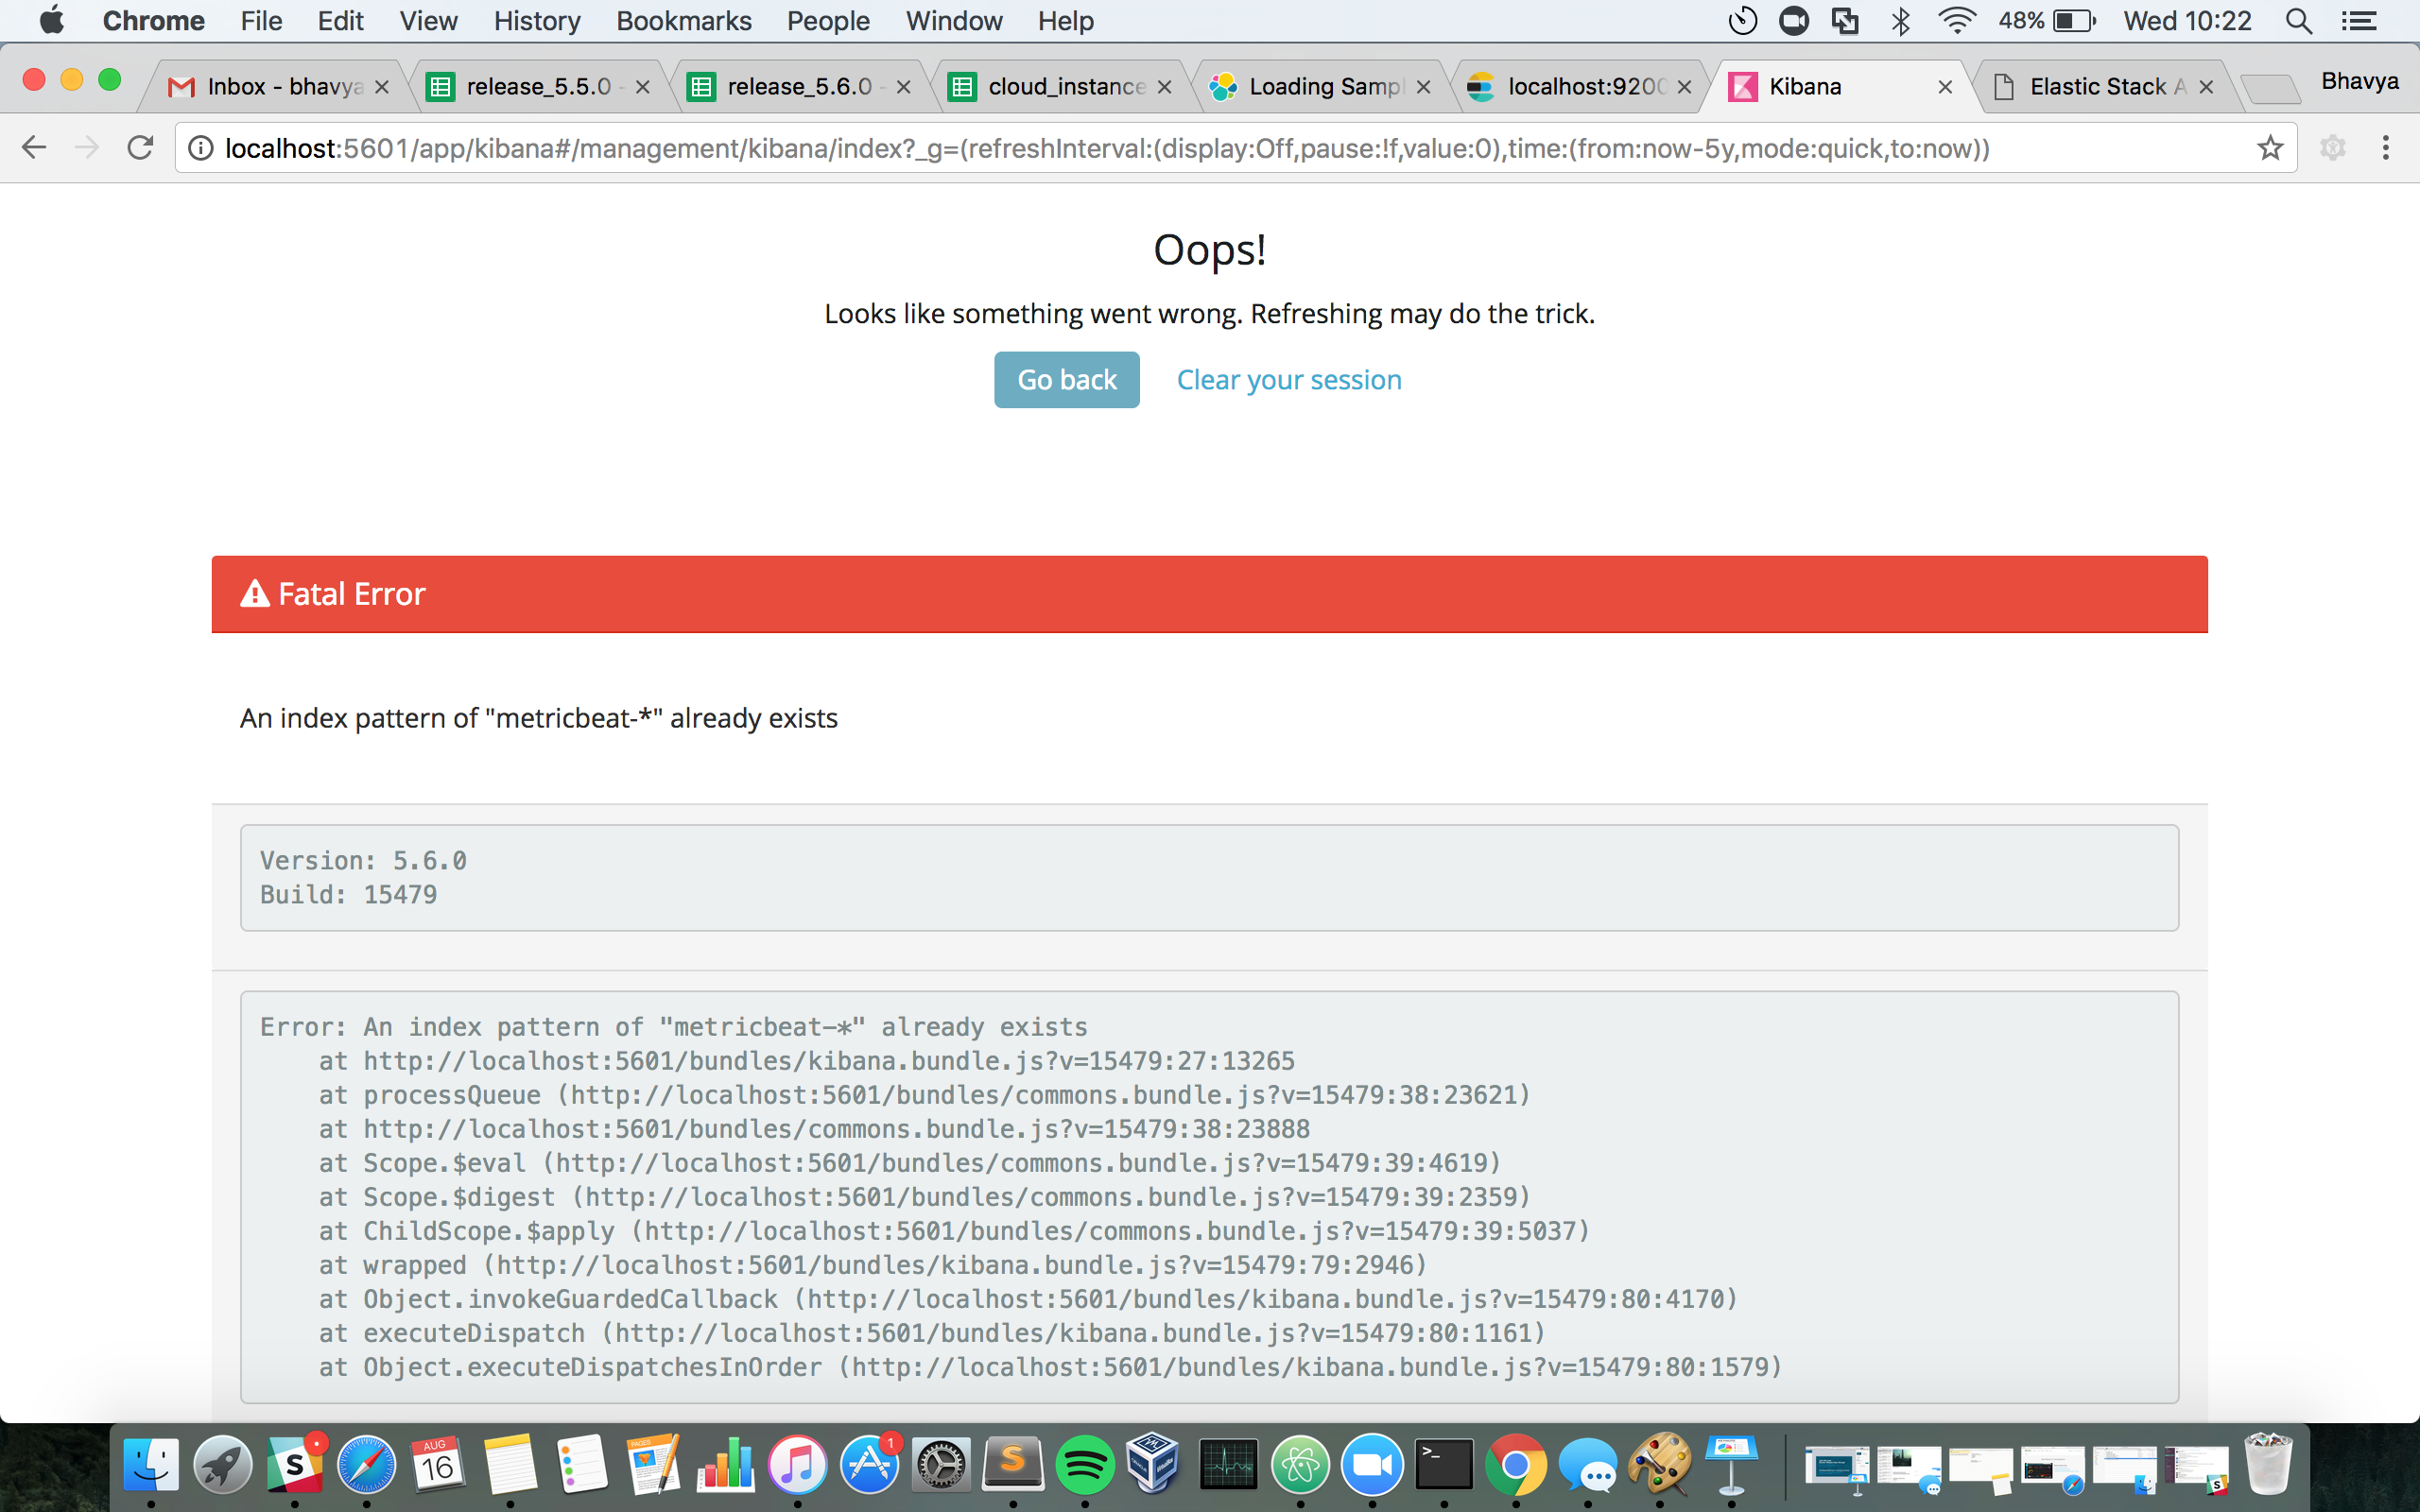The image size is (2420, 1512).
Task: Open Activity Monitor from the Dock
Action: (1228, 1465)
